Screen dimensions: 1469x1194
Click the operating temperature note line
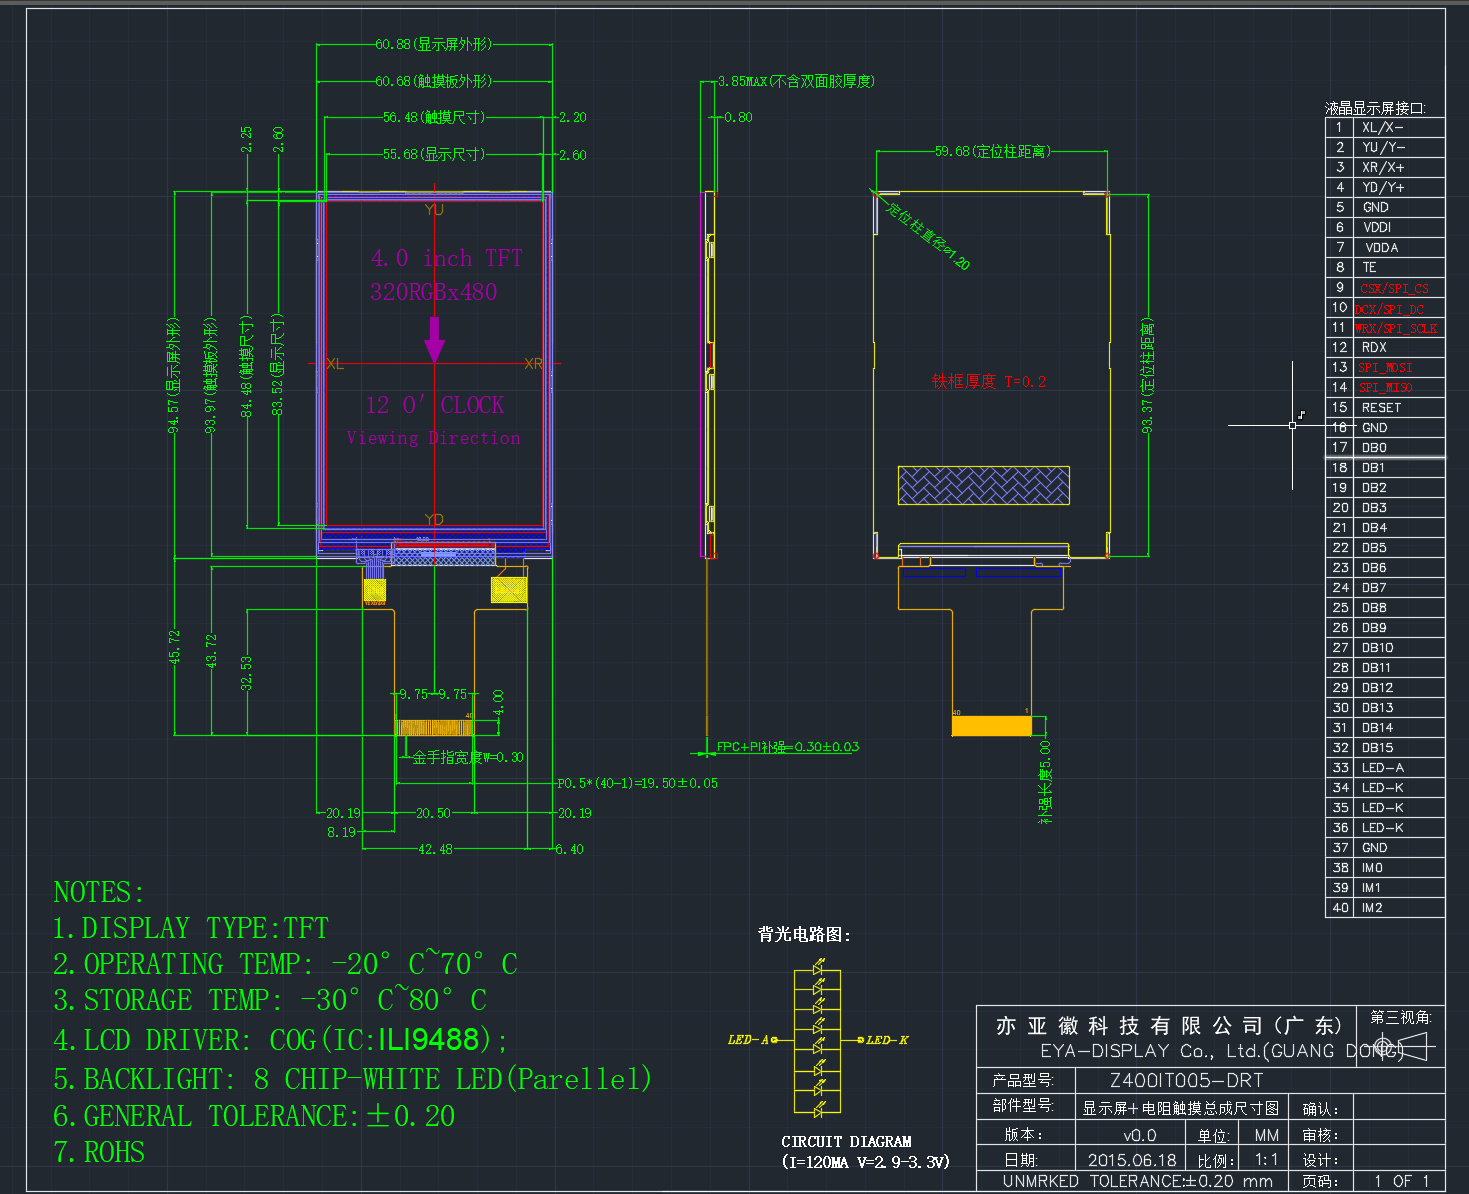click(285, 964)
